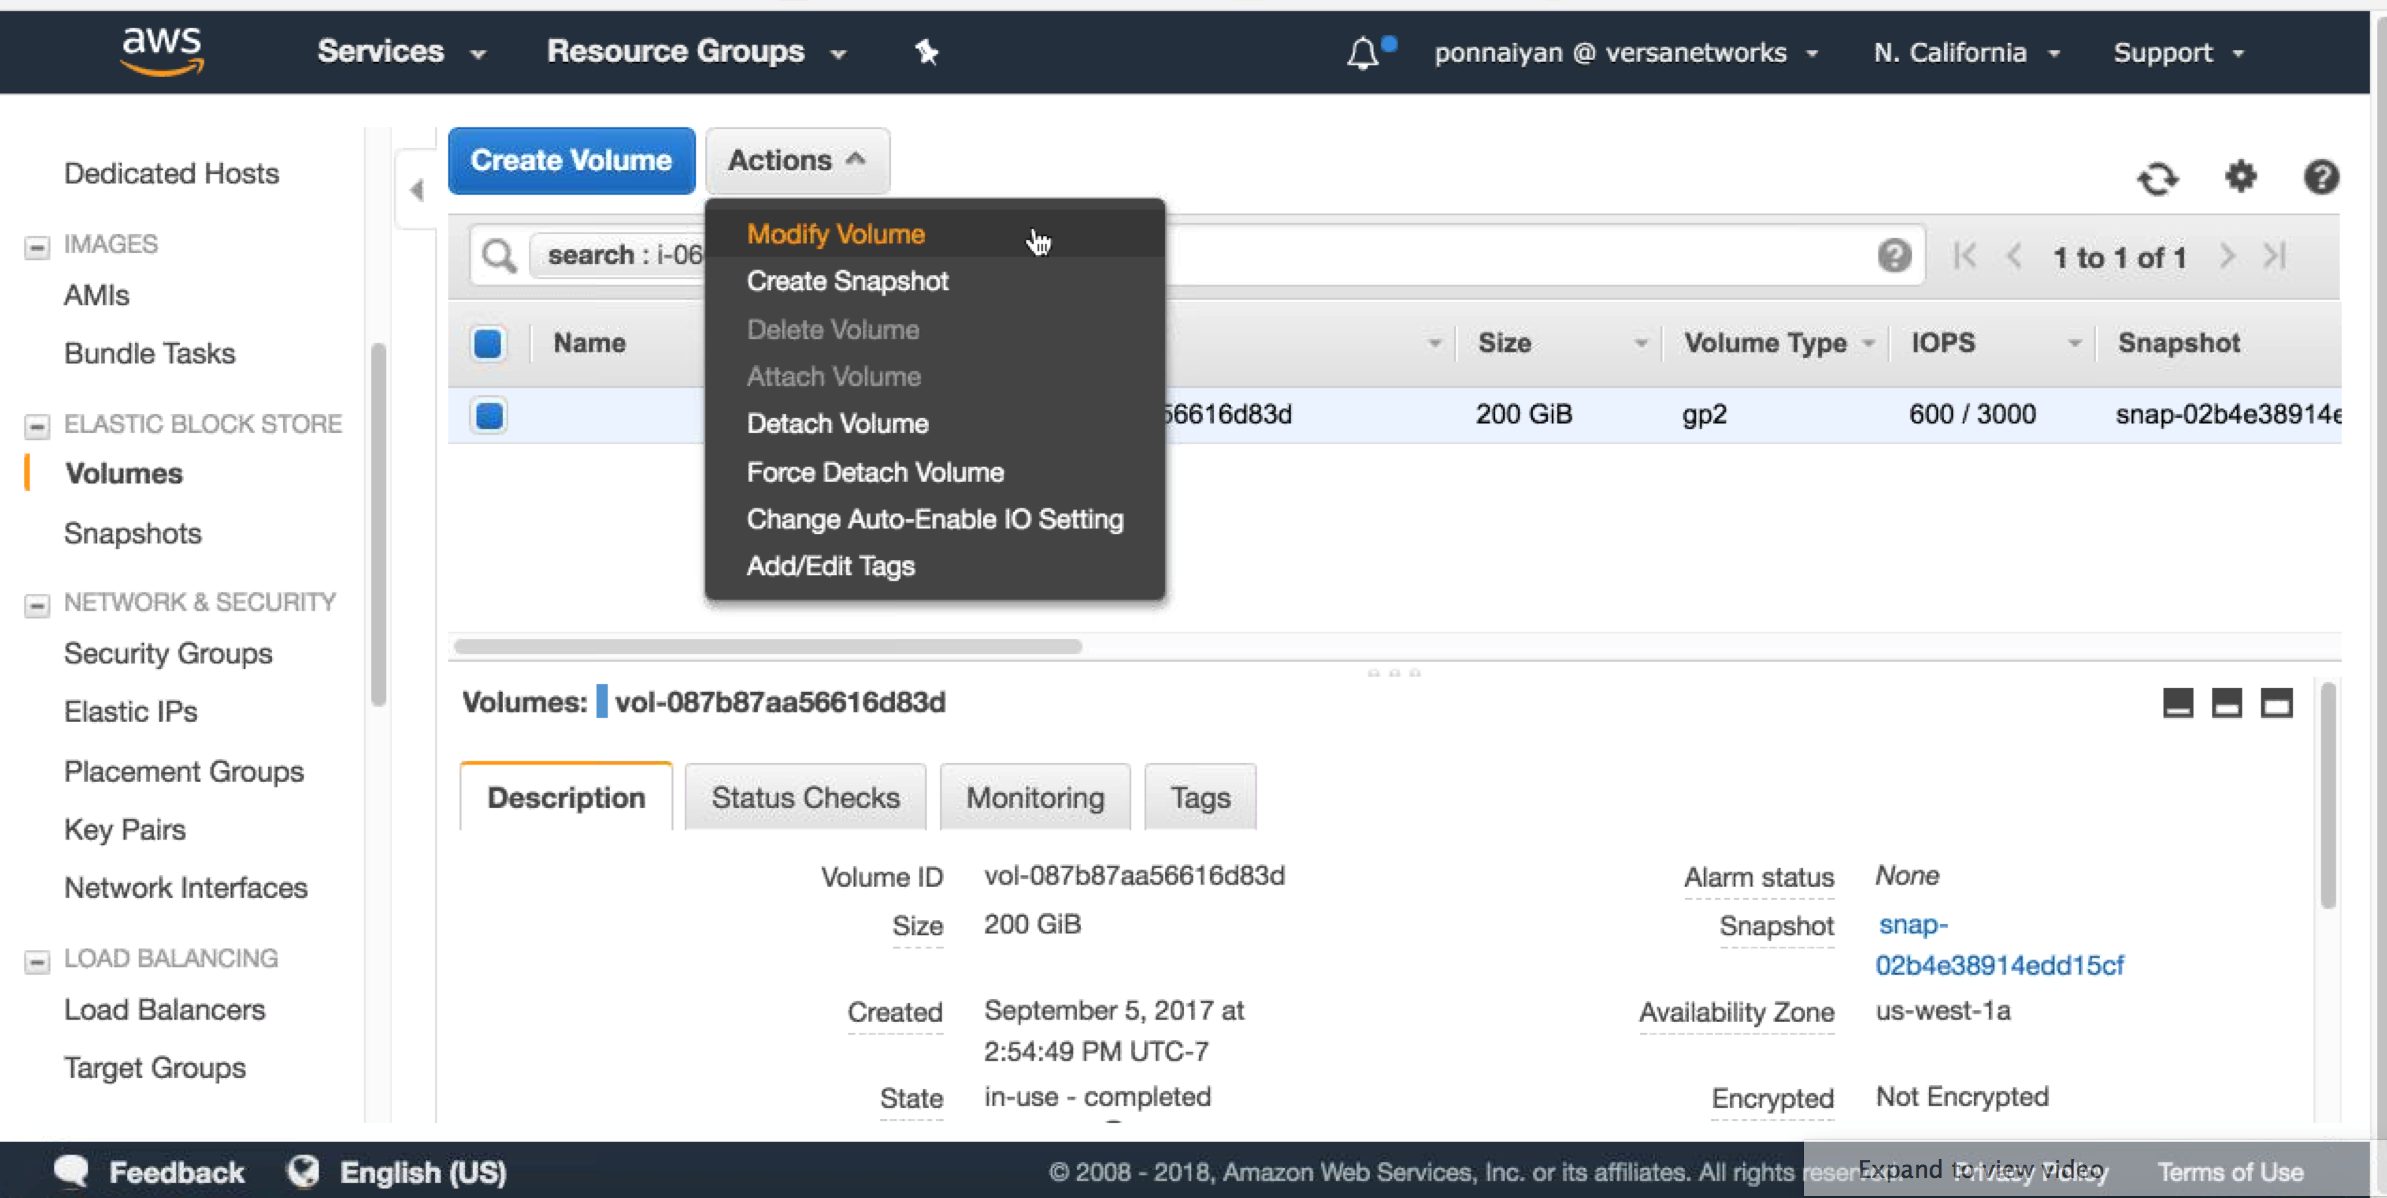The height and width of the screenshot is (1198, 2387).
Task: Click the AWS logo home icon
Action: (162, 51)
